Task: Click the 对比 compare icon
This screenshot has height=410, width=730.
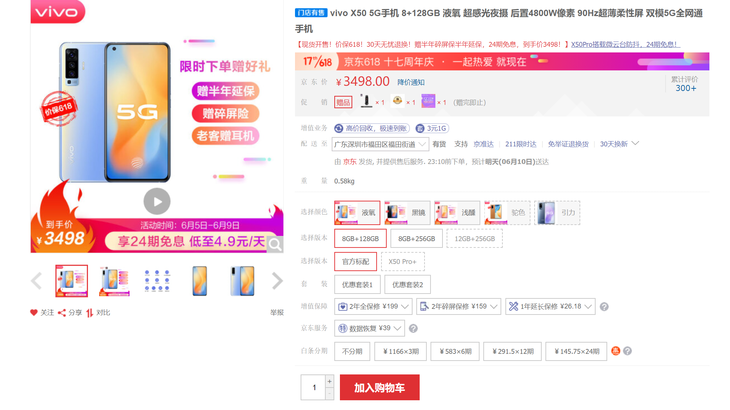Action: click(x=89, y=313)
